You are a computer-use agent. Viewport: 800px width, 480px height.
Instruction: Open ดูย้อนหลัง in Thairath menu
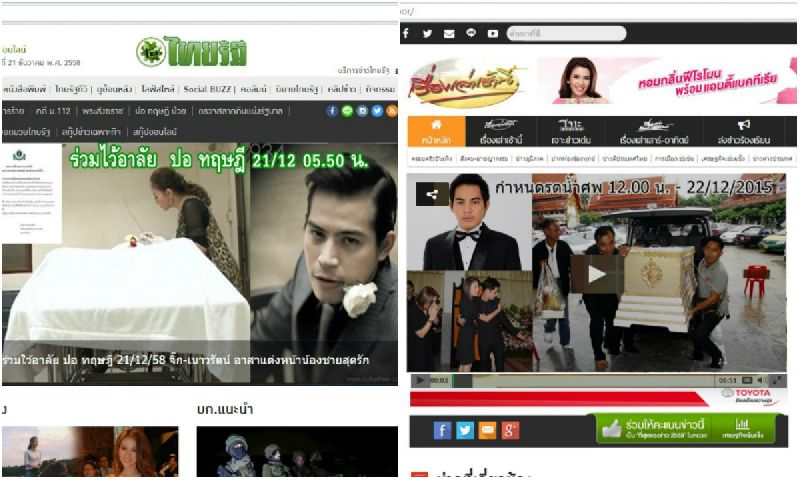(115, 89)
